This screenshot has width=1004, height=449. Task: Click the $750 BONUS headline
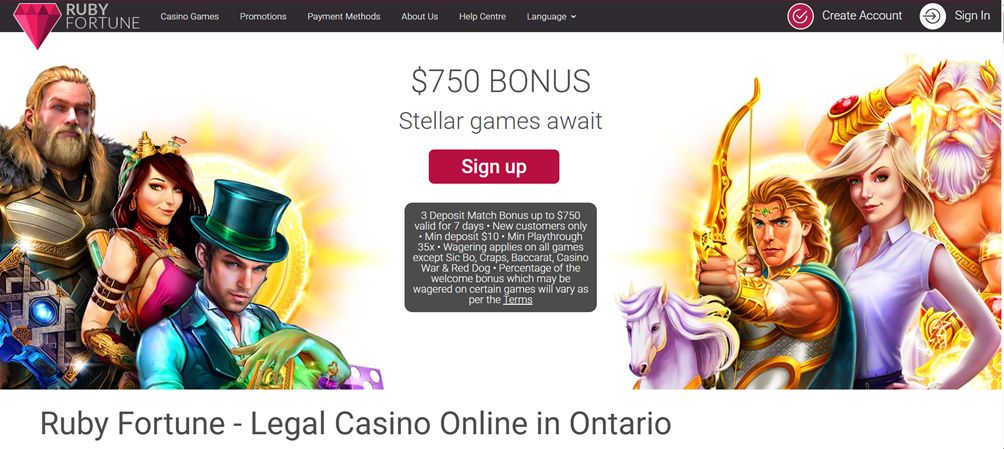(501, 81)
